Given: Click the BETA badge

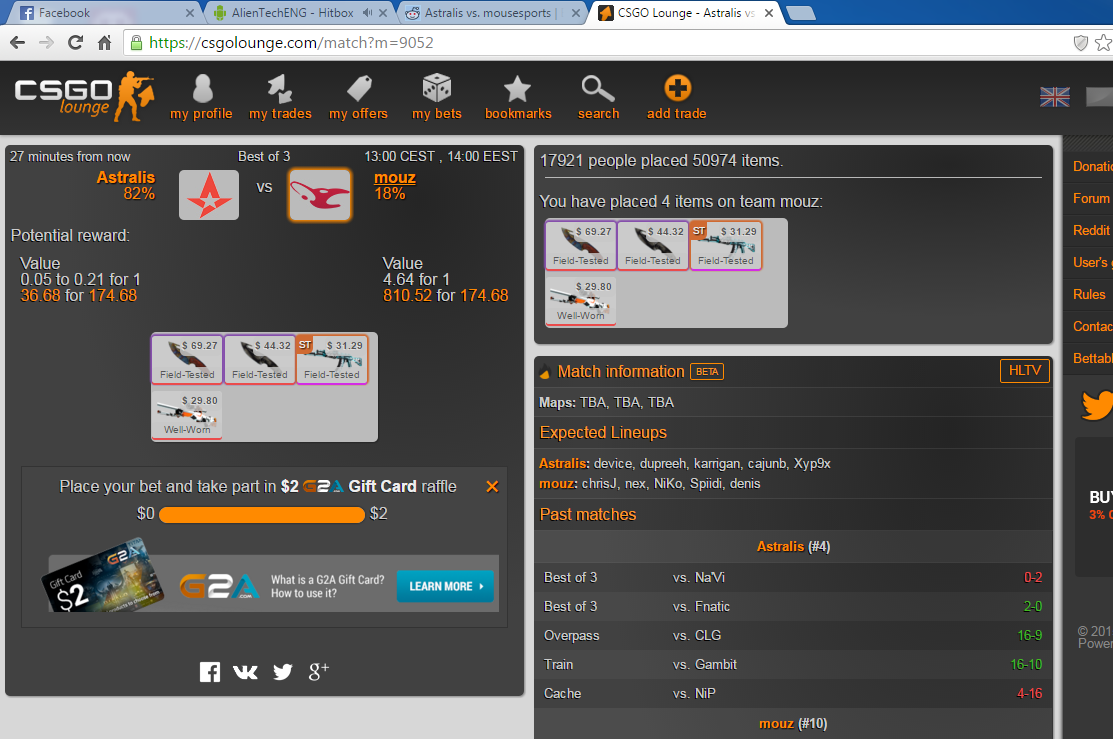Looking at the screenshot, I should (707, 371).
